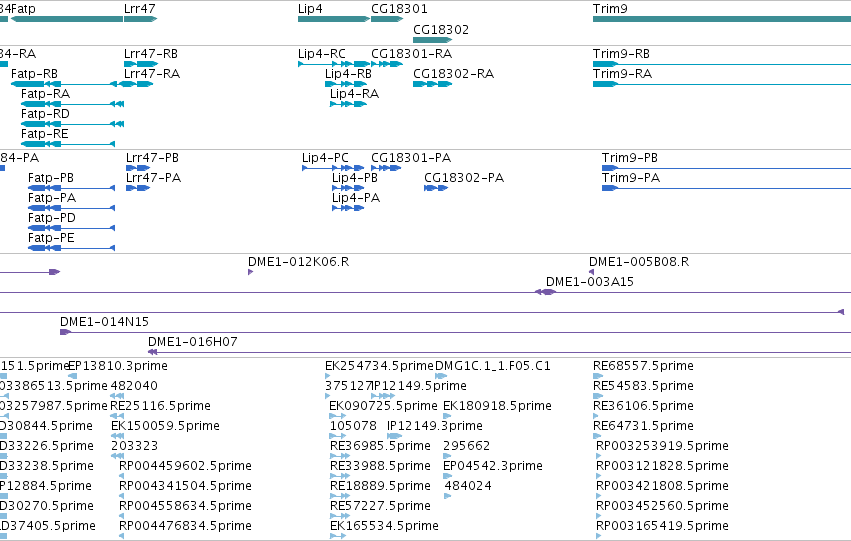This screenshot has height=541, width=851.
Task: Select EST RP004558634.5prime
Action: click(x=122, y=517)
